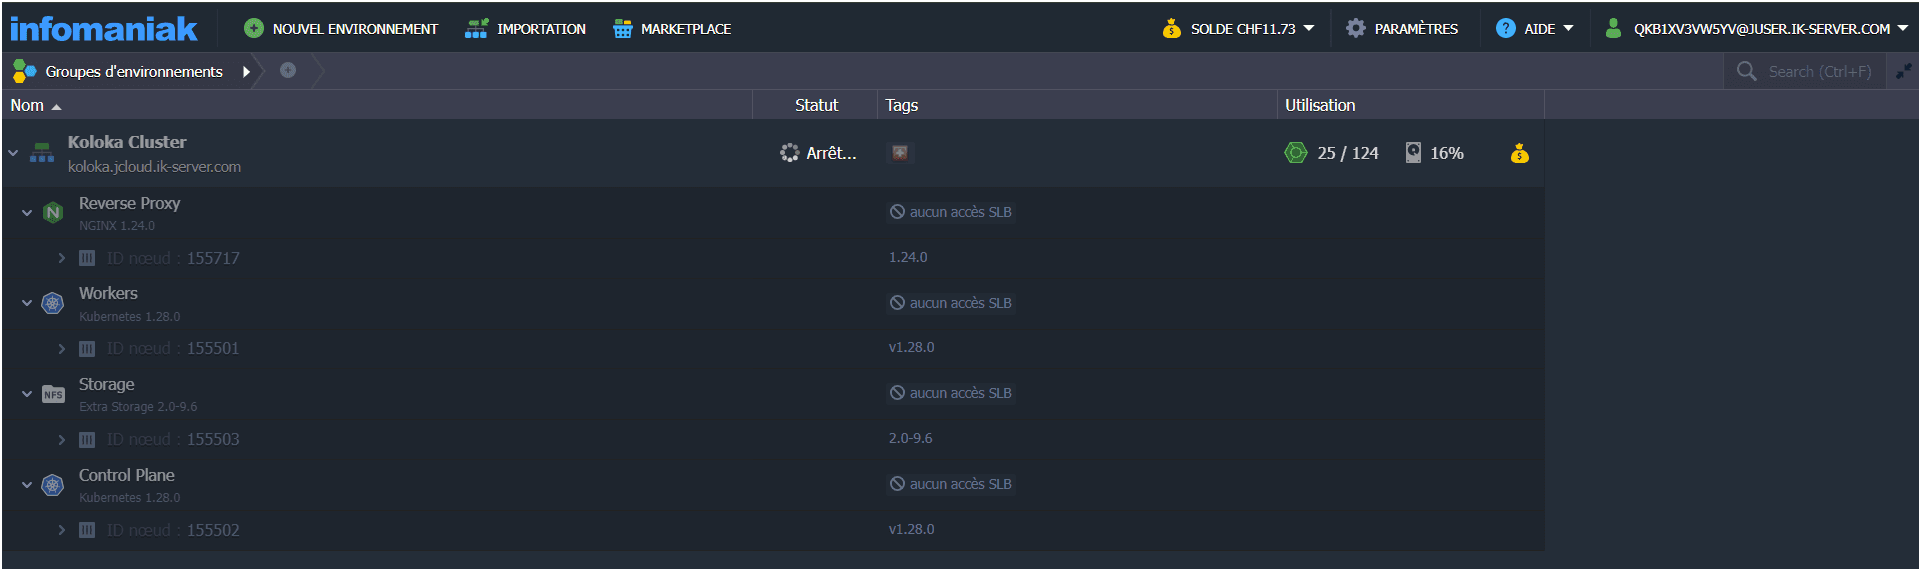1921x571 pixels.
Task: Click the 25 / 124 cloudlets value
Action: tap(1348, 153)
